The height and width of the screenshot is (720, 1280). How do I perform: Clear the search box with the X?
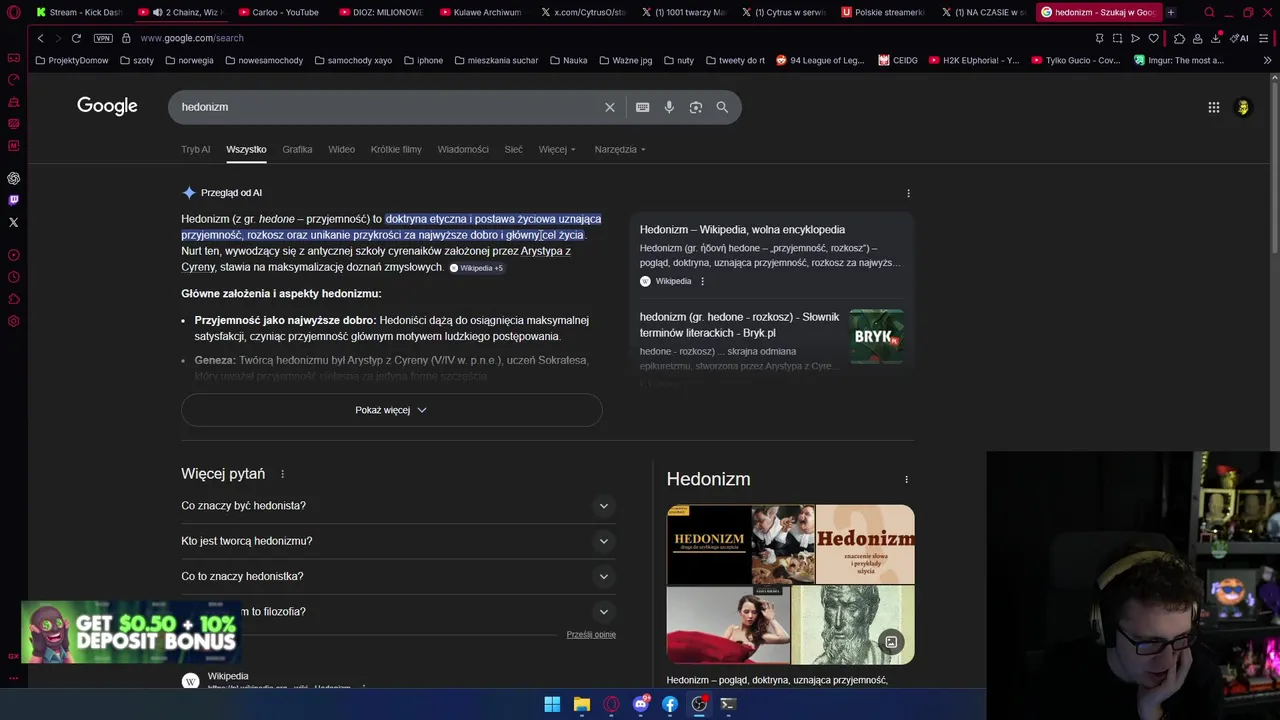click(610, 107)
